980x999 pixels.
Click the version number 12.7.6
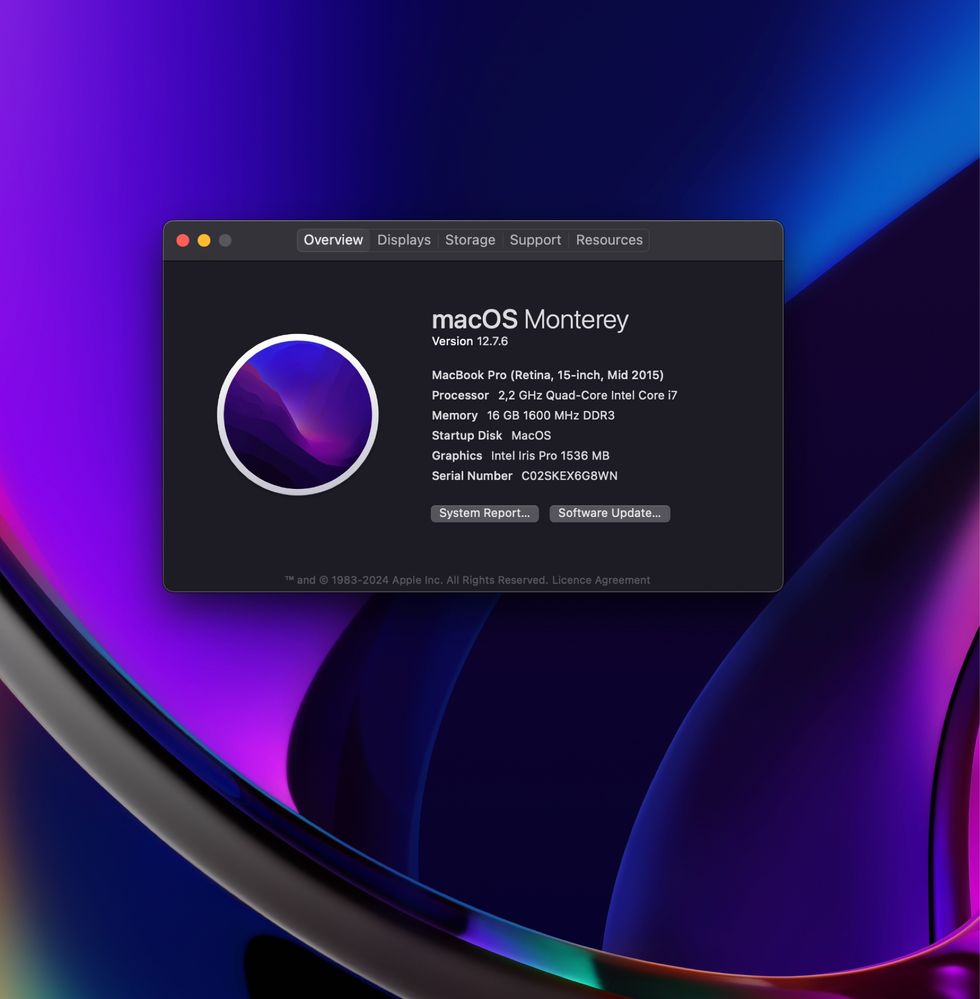click(493, 341)
